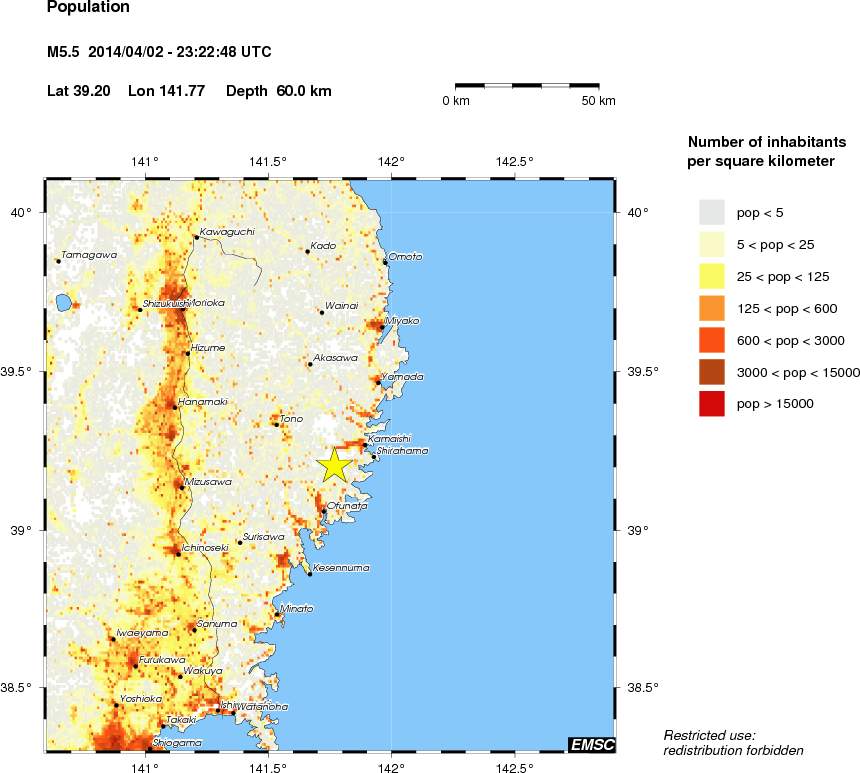The image size is (860, 773).
Task: Click the orange '125 < pop < 600' swatch
Action: pos(710,308)
